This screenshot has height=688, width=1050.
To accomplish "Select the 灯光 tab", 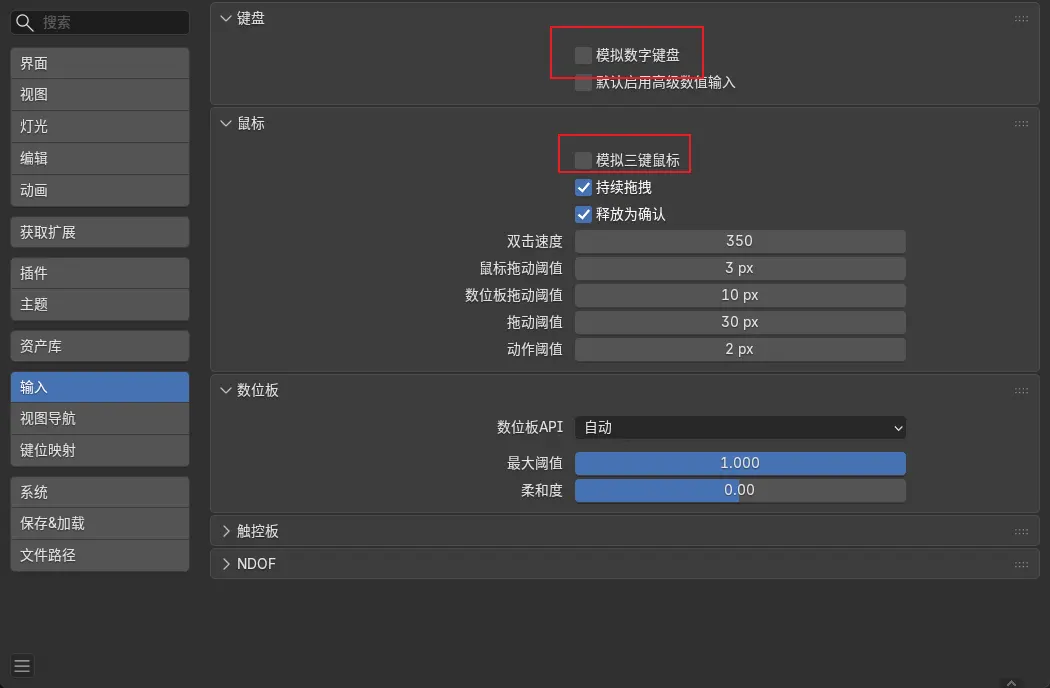I will pos(100,127).
